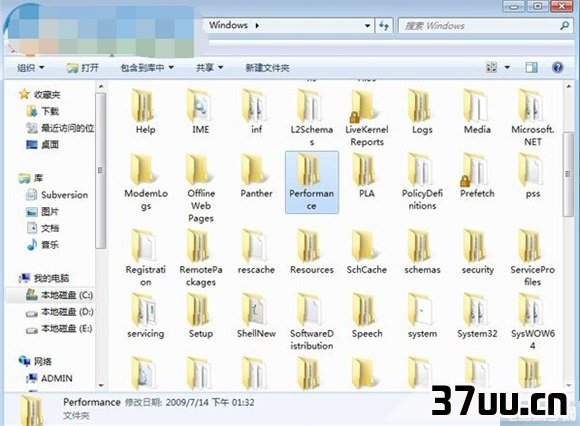Screen dimensions: 580x426
Task: Open the 共享 menu
Action: pos(209,68)
